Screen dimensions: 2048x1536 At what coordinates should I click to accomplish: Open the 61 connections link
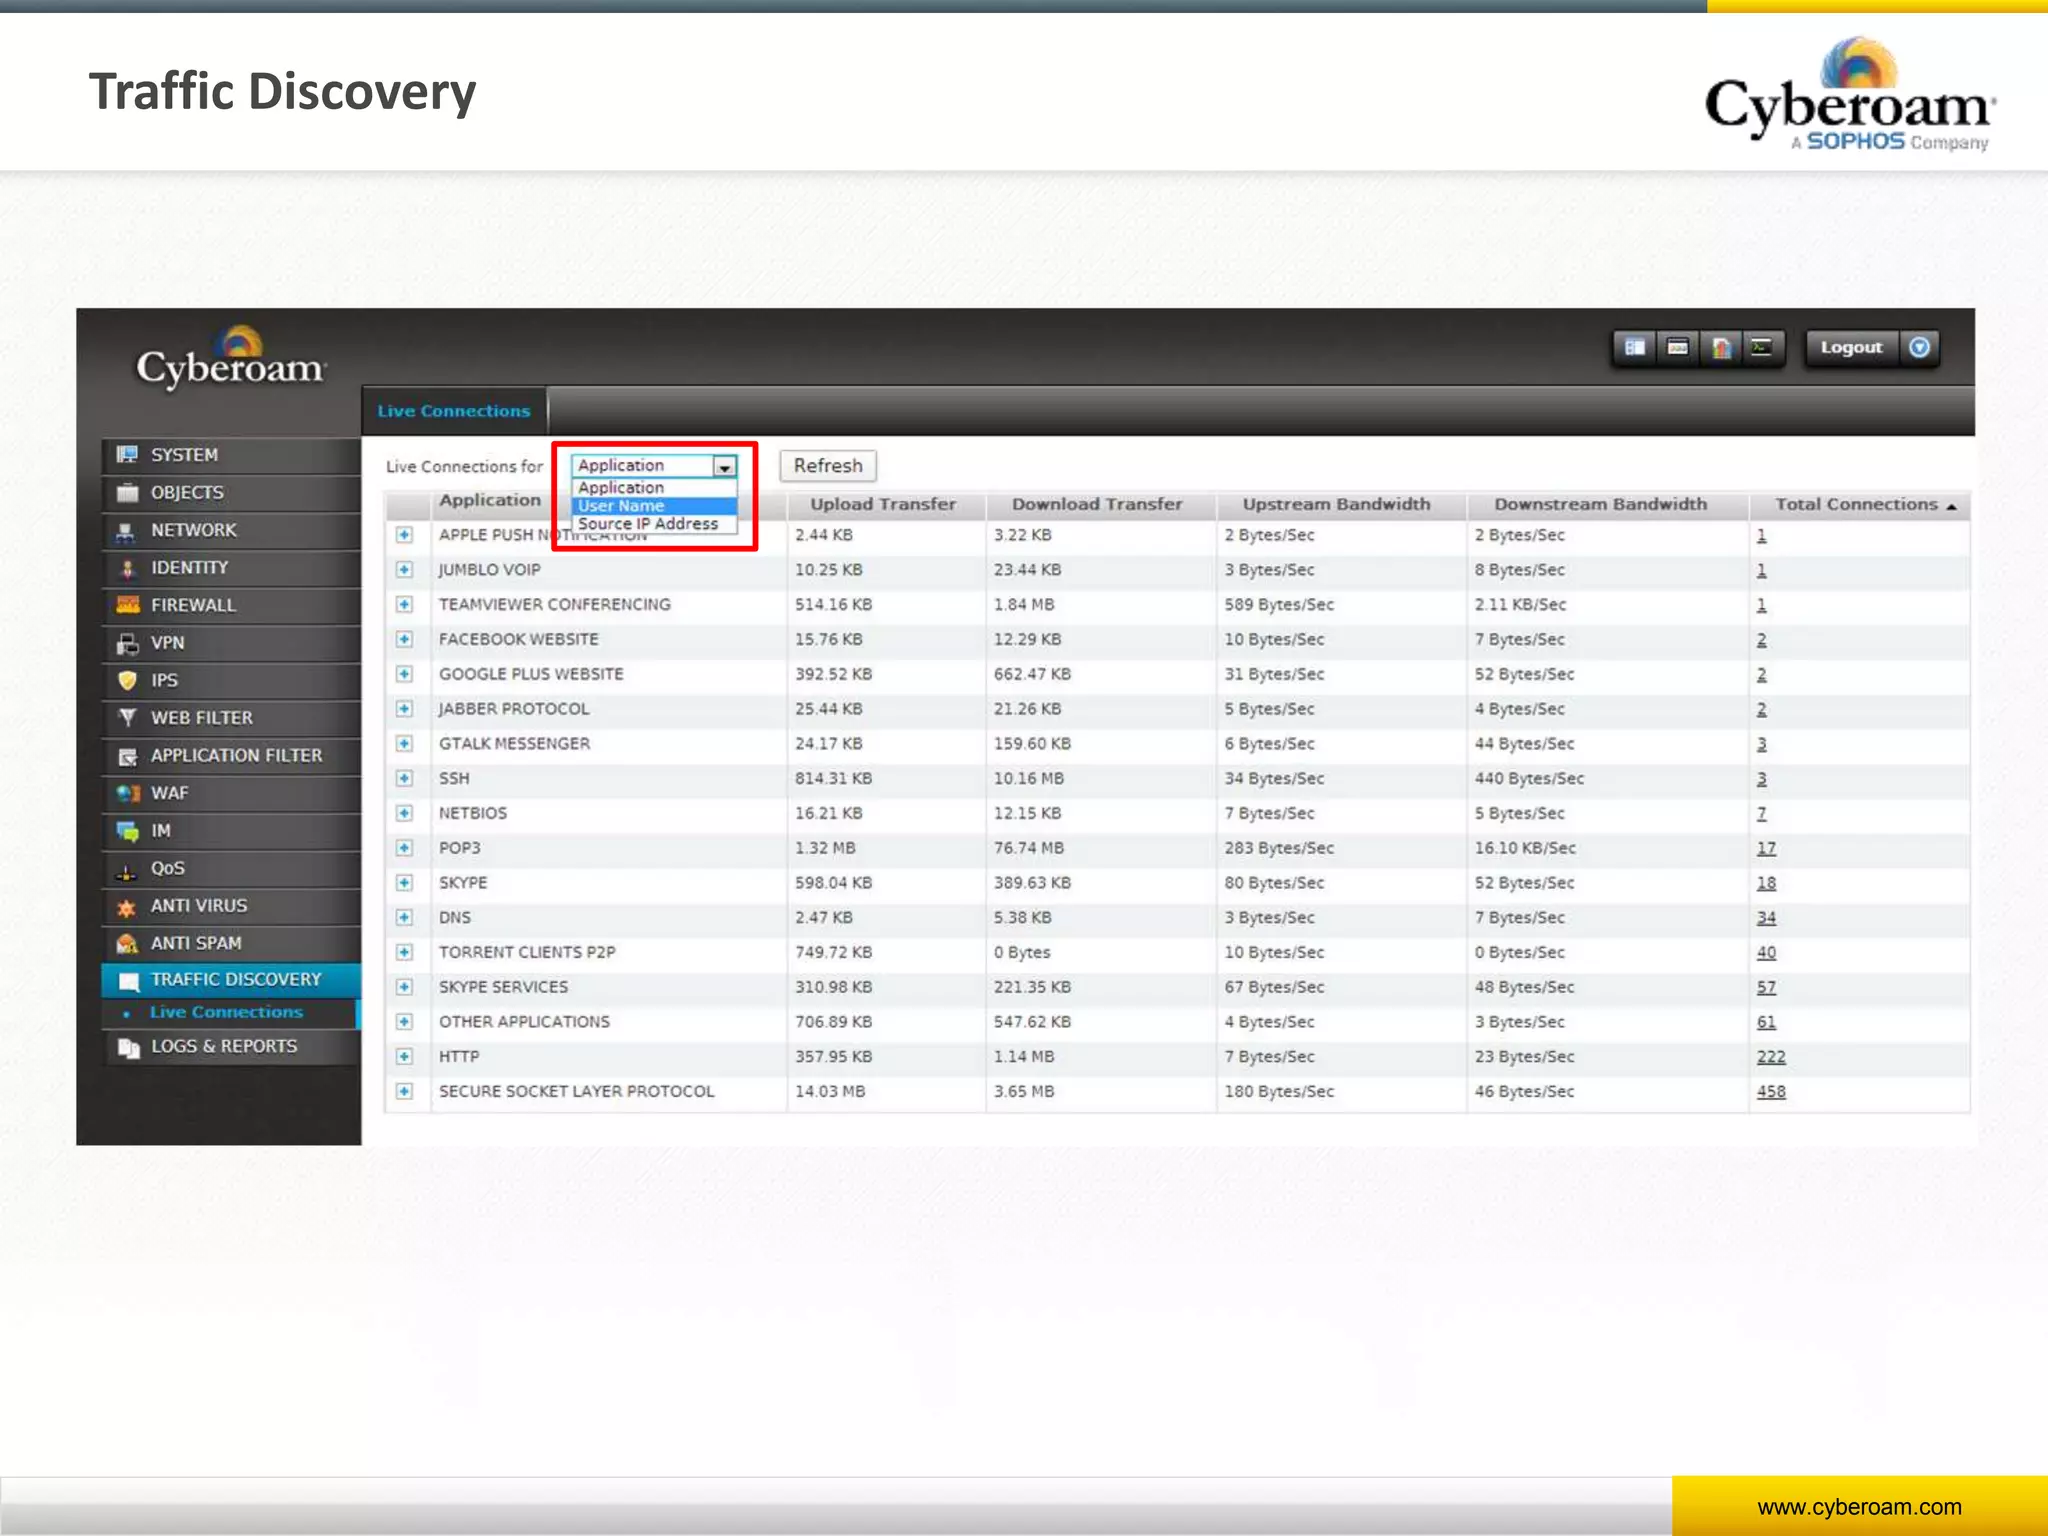point(1767,1022)
